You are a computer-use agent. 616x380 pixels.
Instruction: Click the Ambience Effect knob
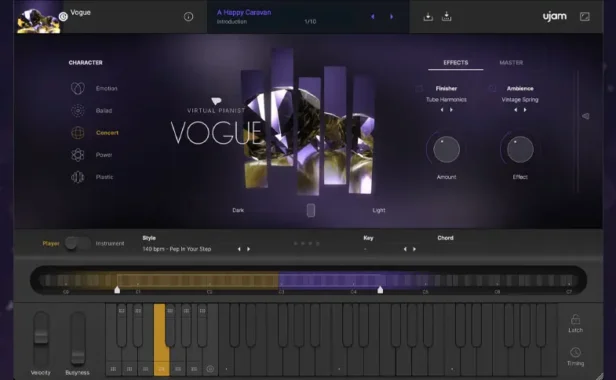pyautogui.click(x=520, y=150)
